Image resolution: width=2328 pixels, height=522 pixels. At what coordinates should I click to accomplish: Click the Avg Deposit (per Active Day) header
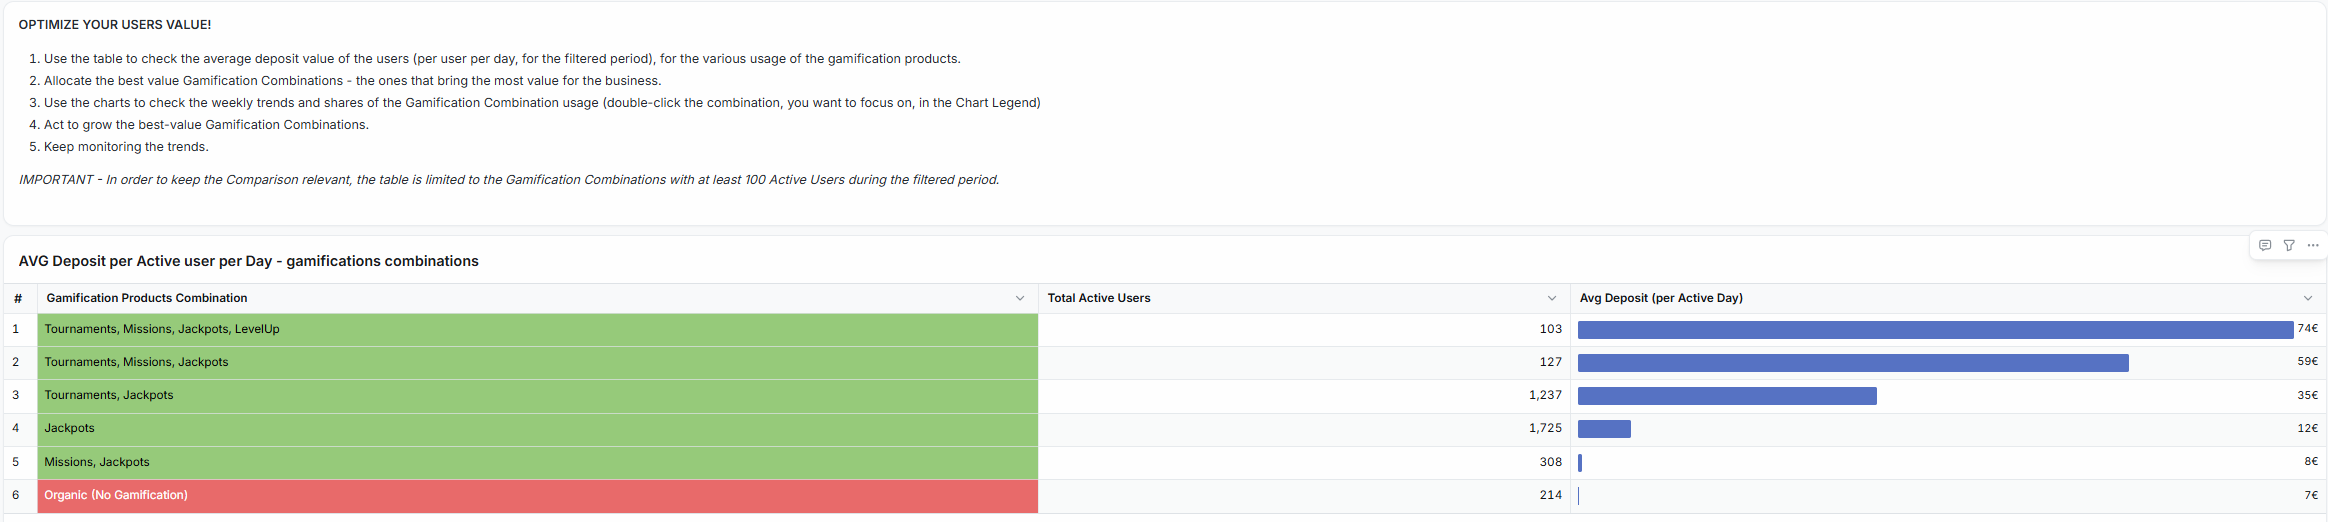pyautogui.click(x=1661, y=298)
